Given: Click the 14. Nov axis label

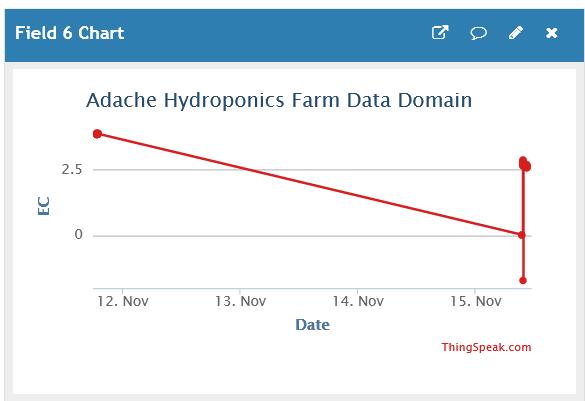Looking at the screenshot, I should tap(358, 301).
